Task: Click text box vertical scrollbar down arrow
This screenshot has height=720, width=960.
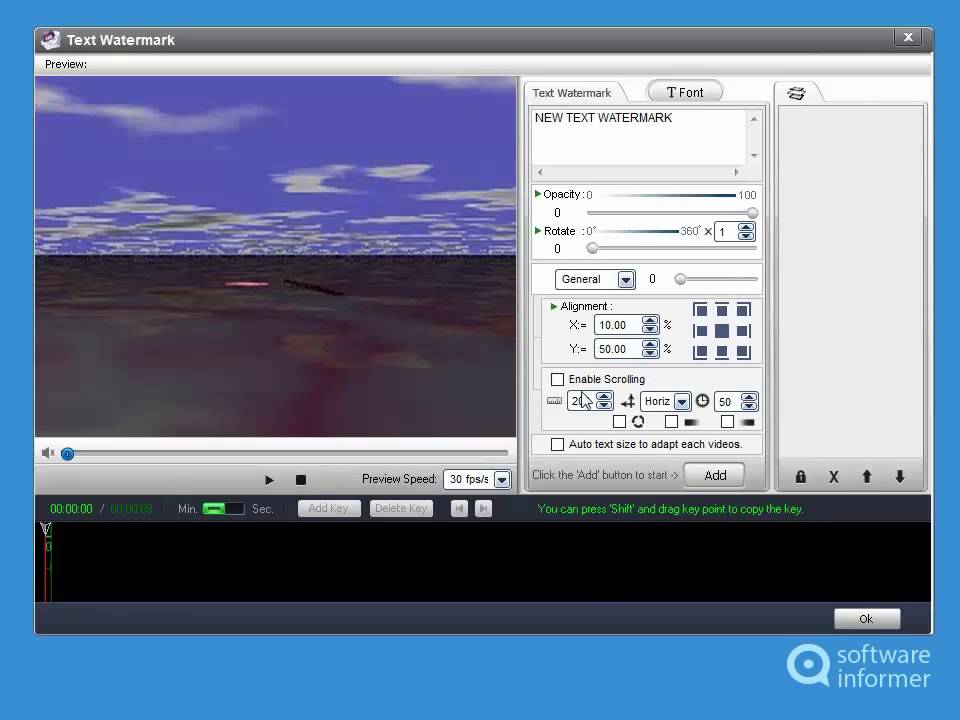Action: [x=754, y=156]
